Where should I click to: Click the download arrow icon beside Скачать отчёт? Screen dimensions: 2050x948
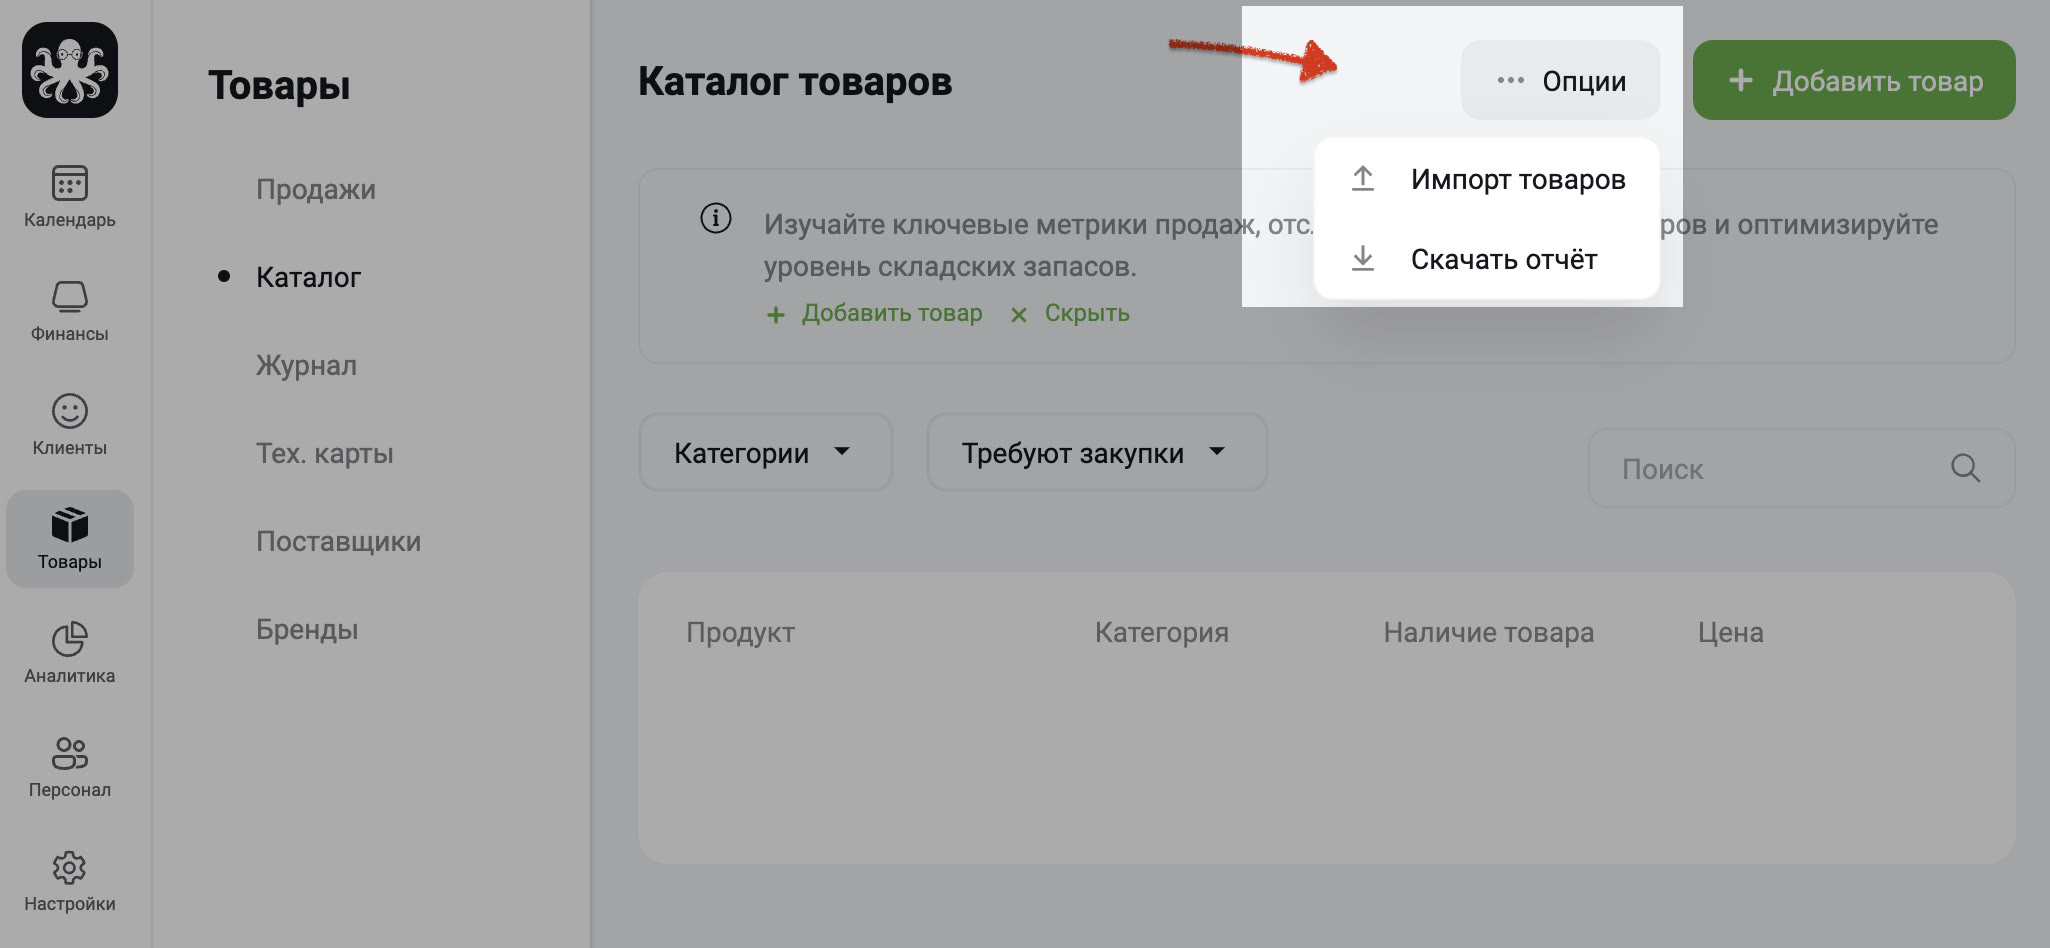point(1363,258)
